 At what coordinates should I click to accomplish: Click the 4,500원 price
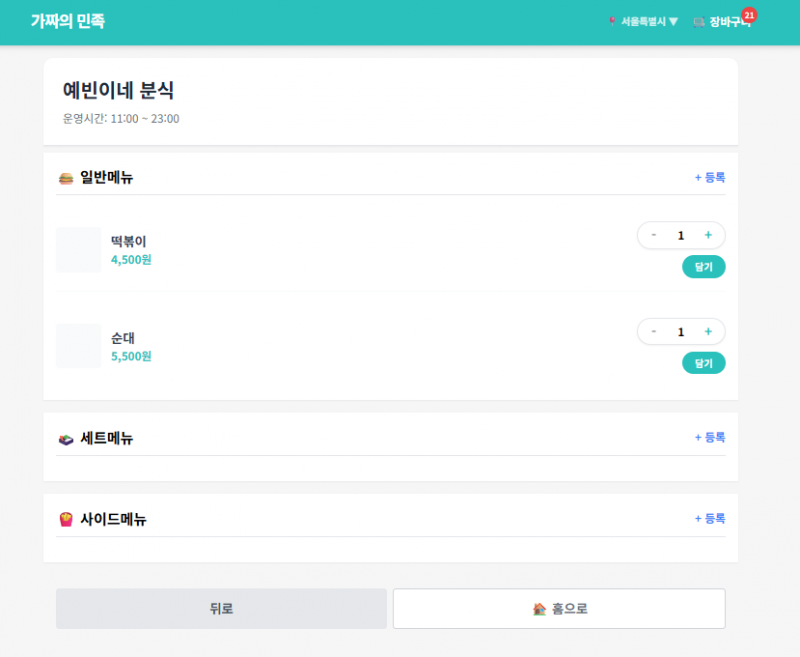pyautogui.click(x=131, y=260)
